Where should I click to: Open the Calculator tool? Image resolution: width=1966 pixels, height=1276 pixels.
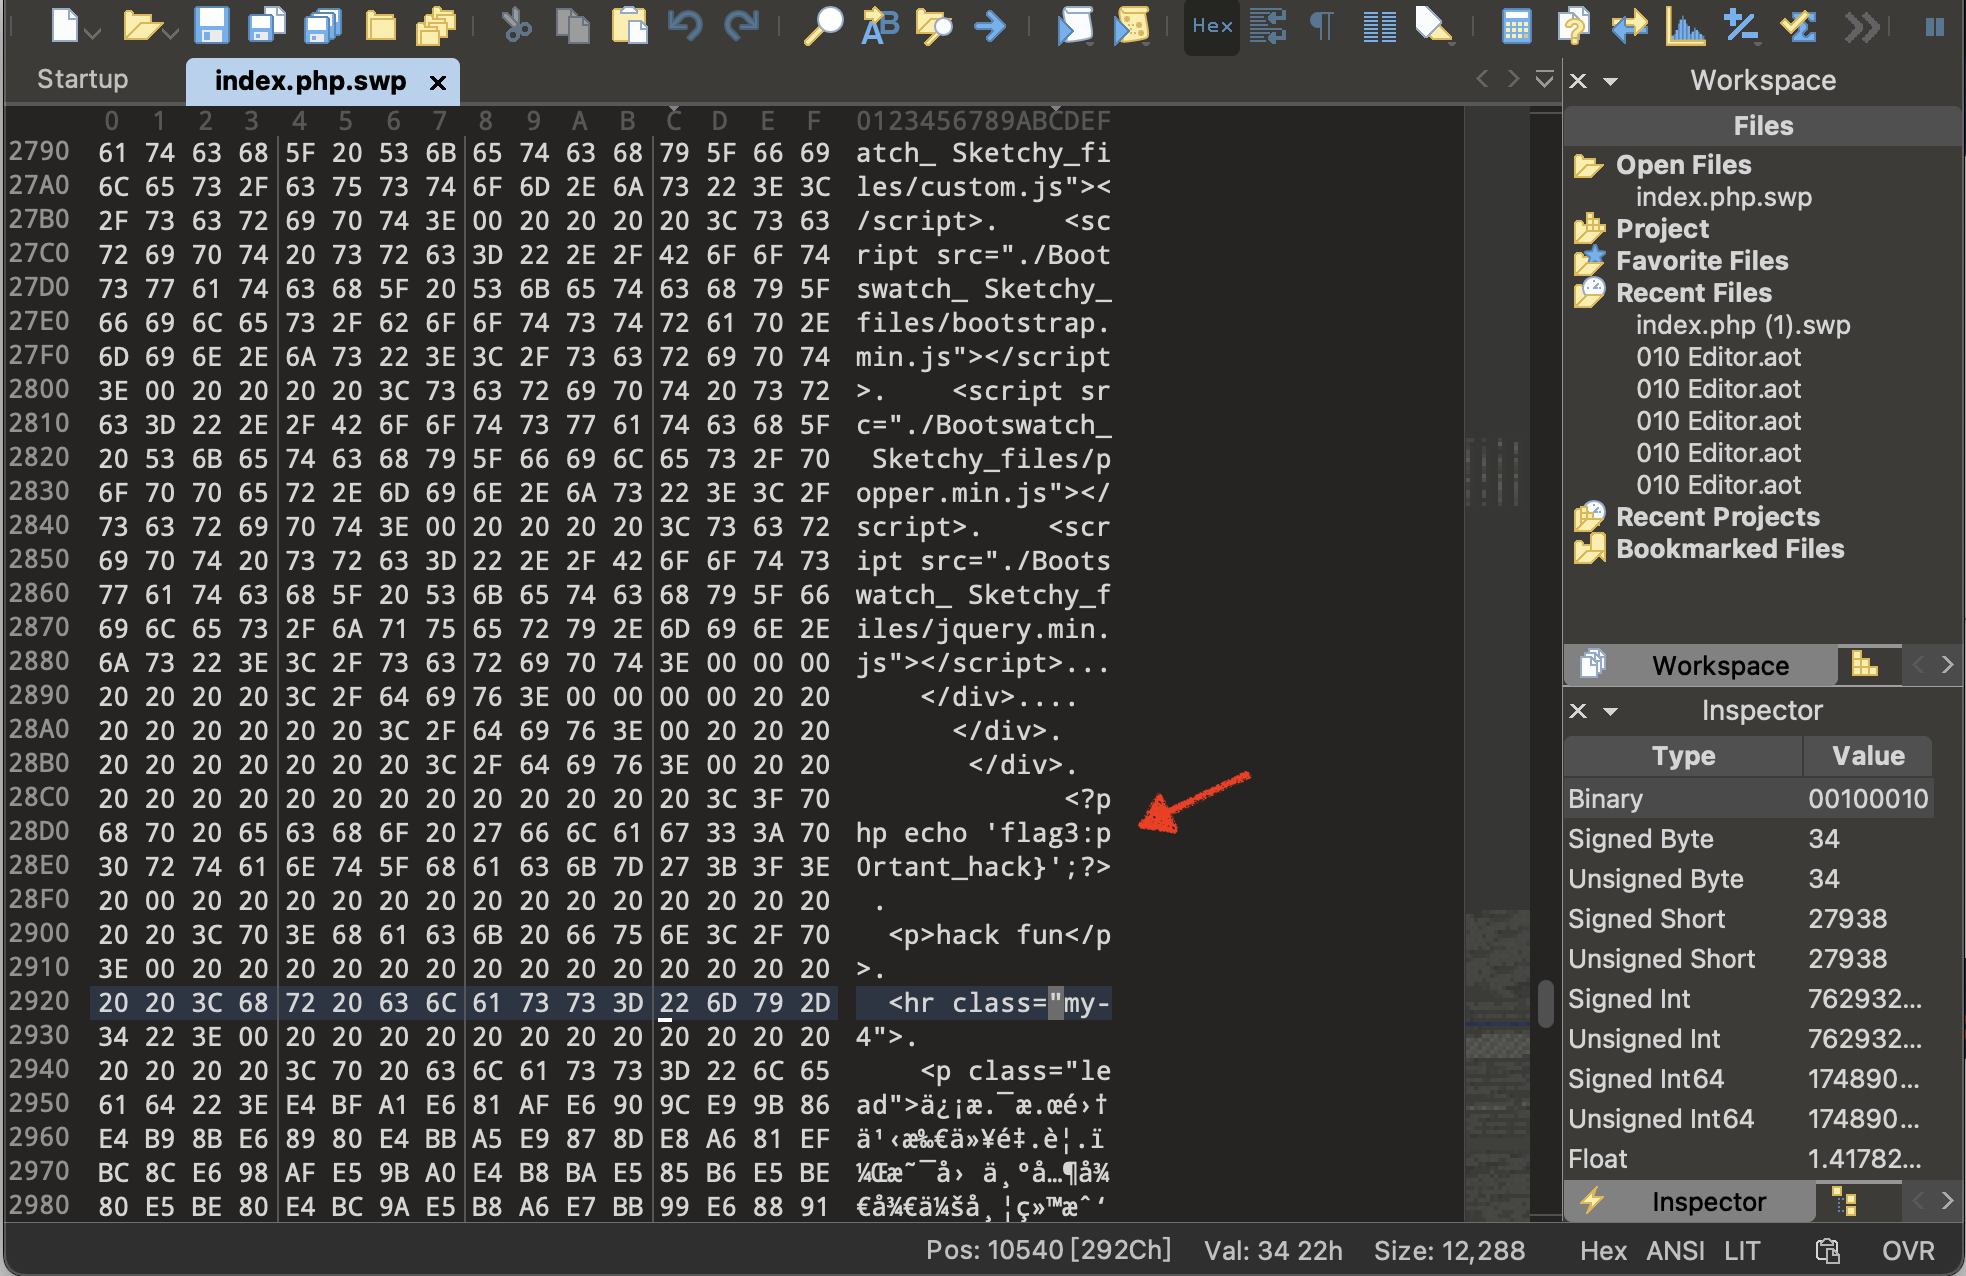pos(1516,26)
